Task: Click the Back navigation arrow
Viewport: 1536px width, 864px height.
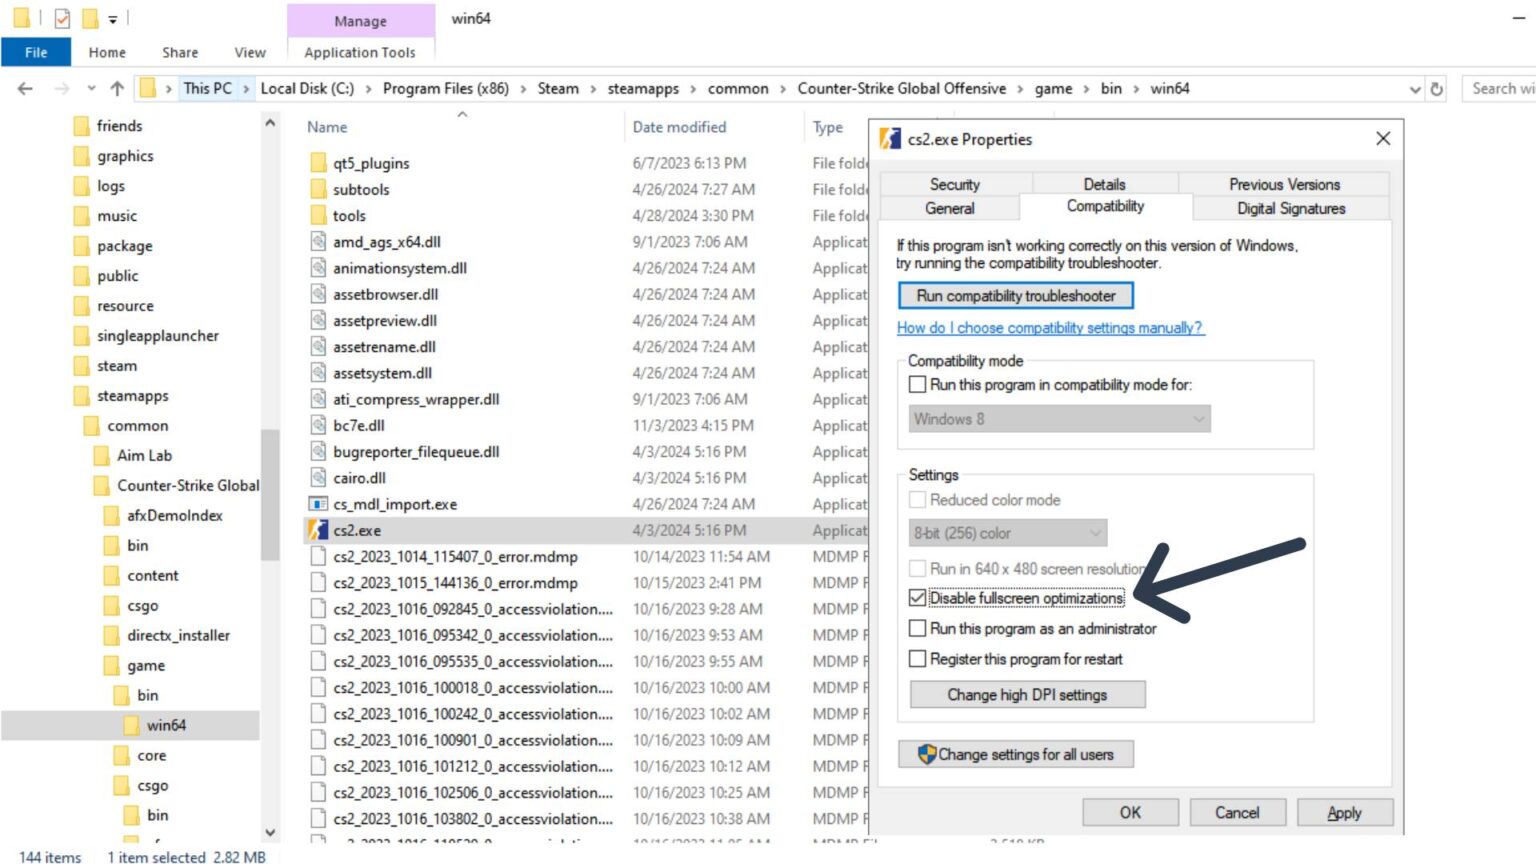Action: pos(25,88)
